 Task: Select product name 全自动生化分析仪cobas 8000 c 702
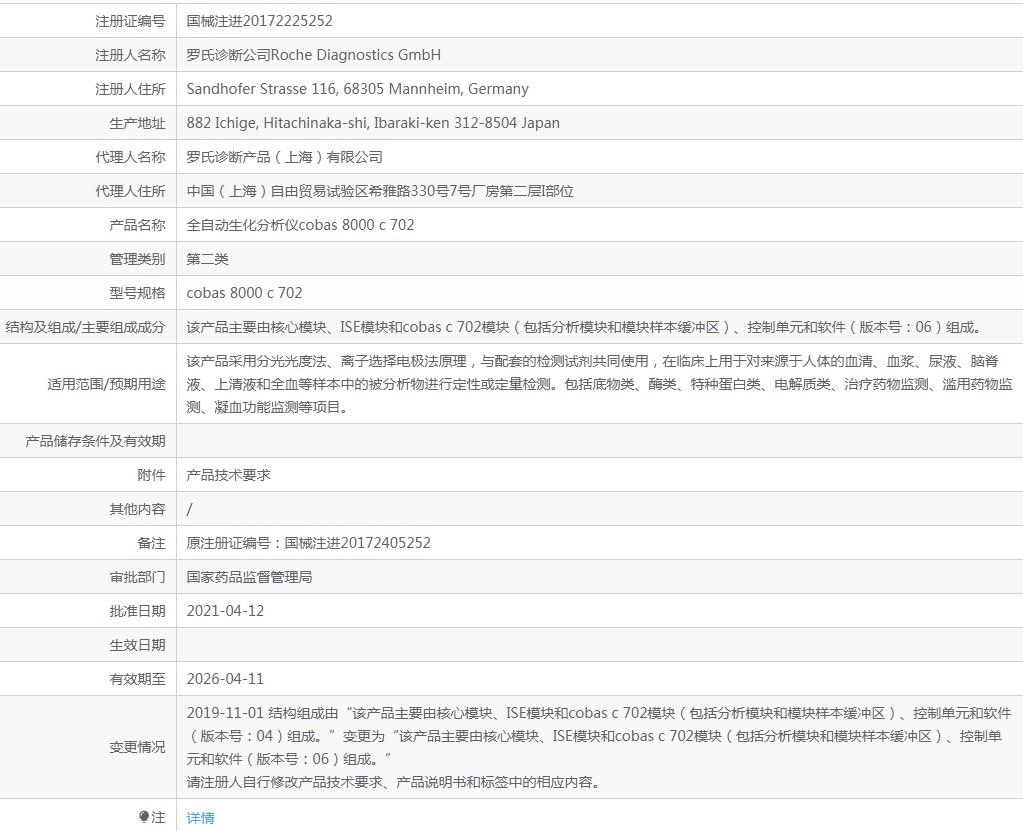click(x=300, y=224)
